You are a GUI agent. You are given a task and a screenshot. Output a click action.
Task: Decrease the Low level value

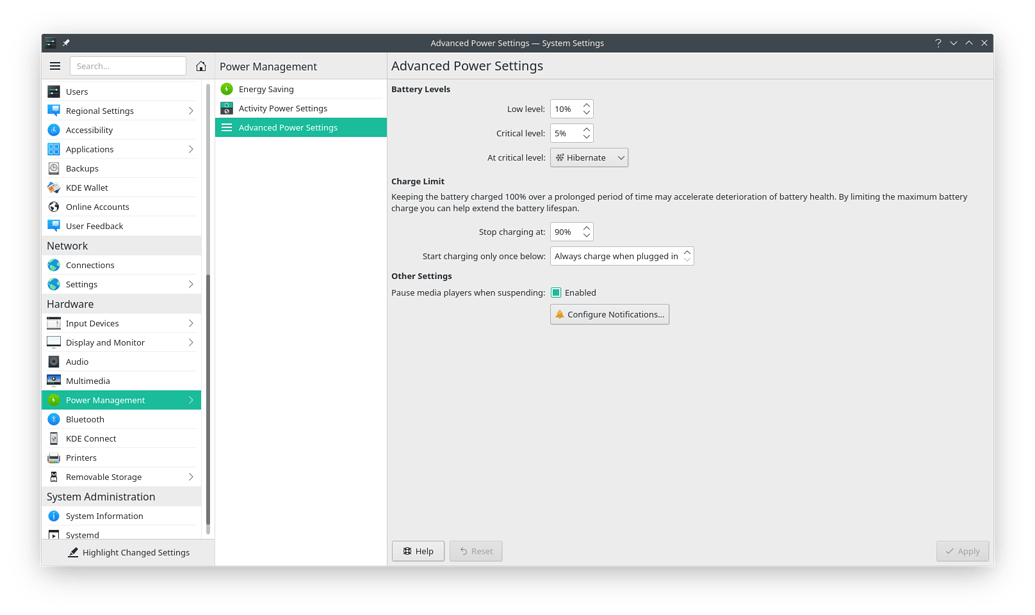click(586, 113)
